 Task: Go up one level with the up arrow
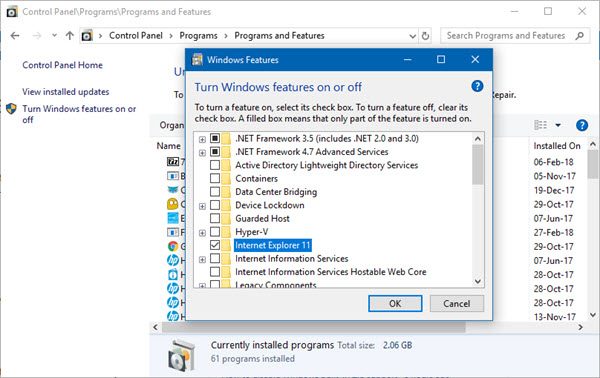[x=69, y=36]
